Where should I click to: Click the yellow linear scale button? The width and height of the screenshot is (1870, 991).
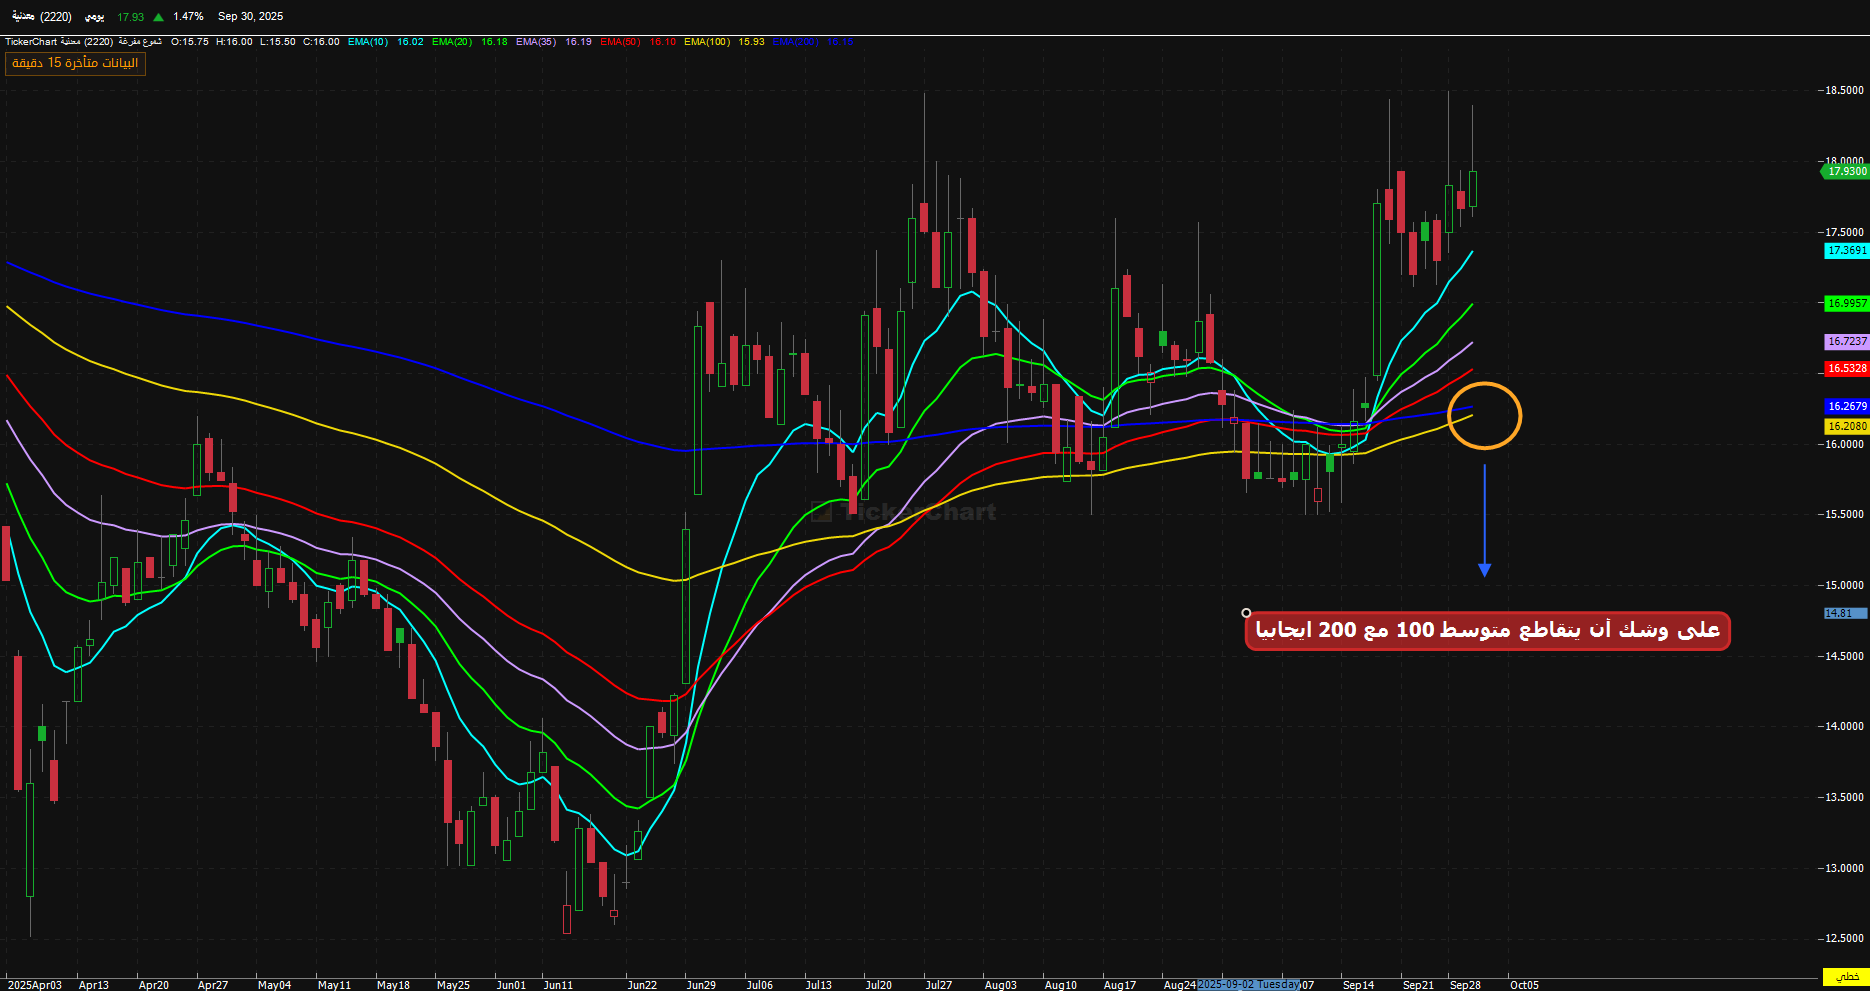click(1845, 976)
